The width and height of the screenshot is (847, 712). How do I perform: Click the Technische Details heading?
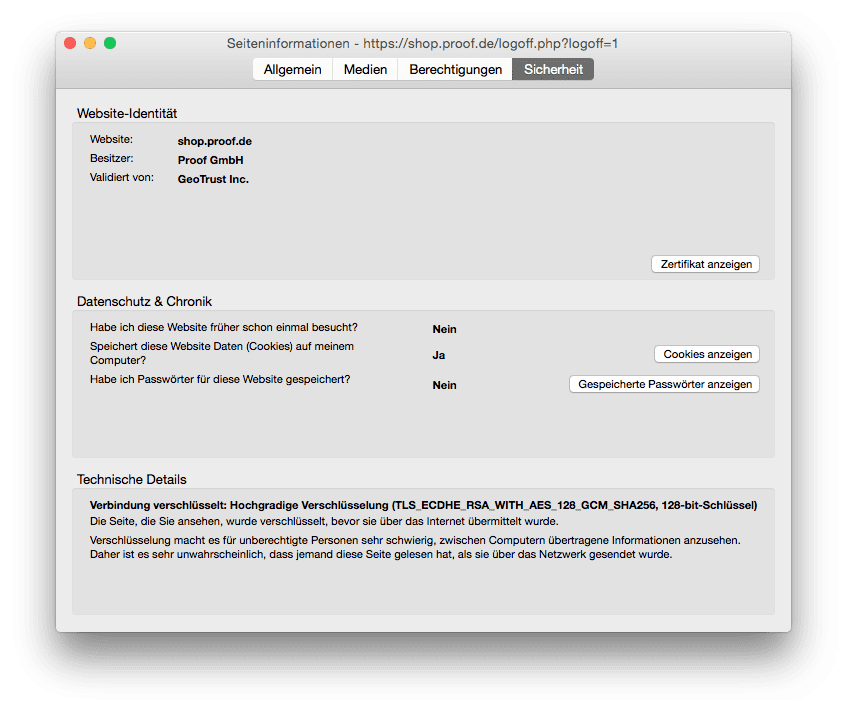click(131, 479)
